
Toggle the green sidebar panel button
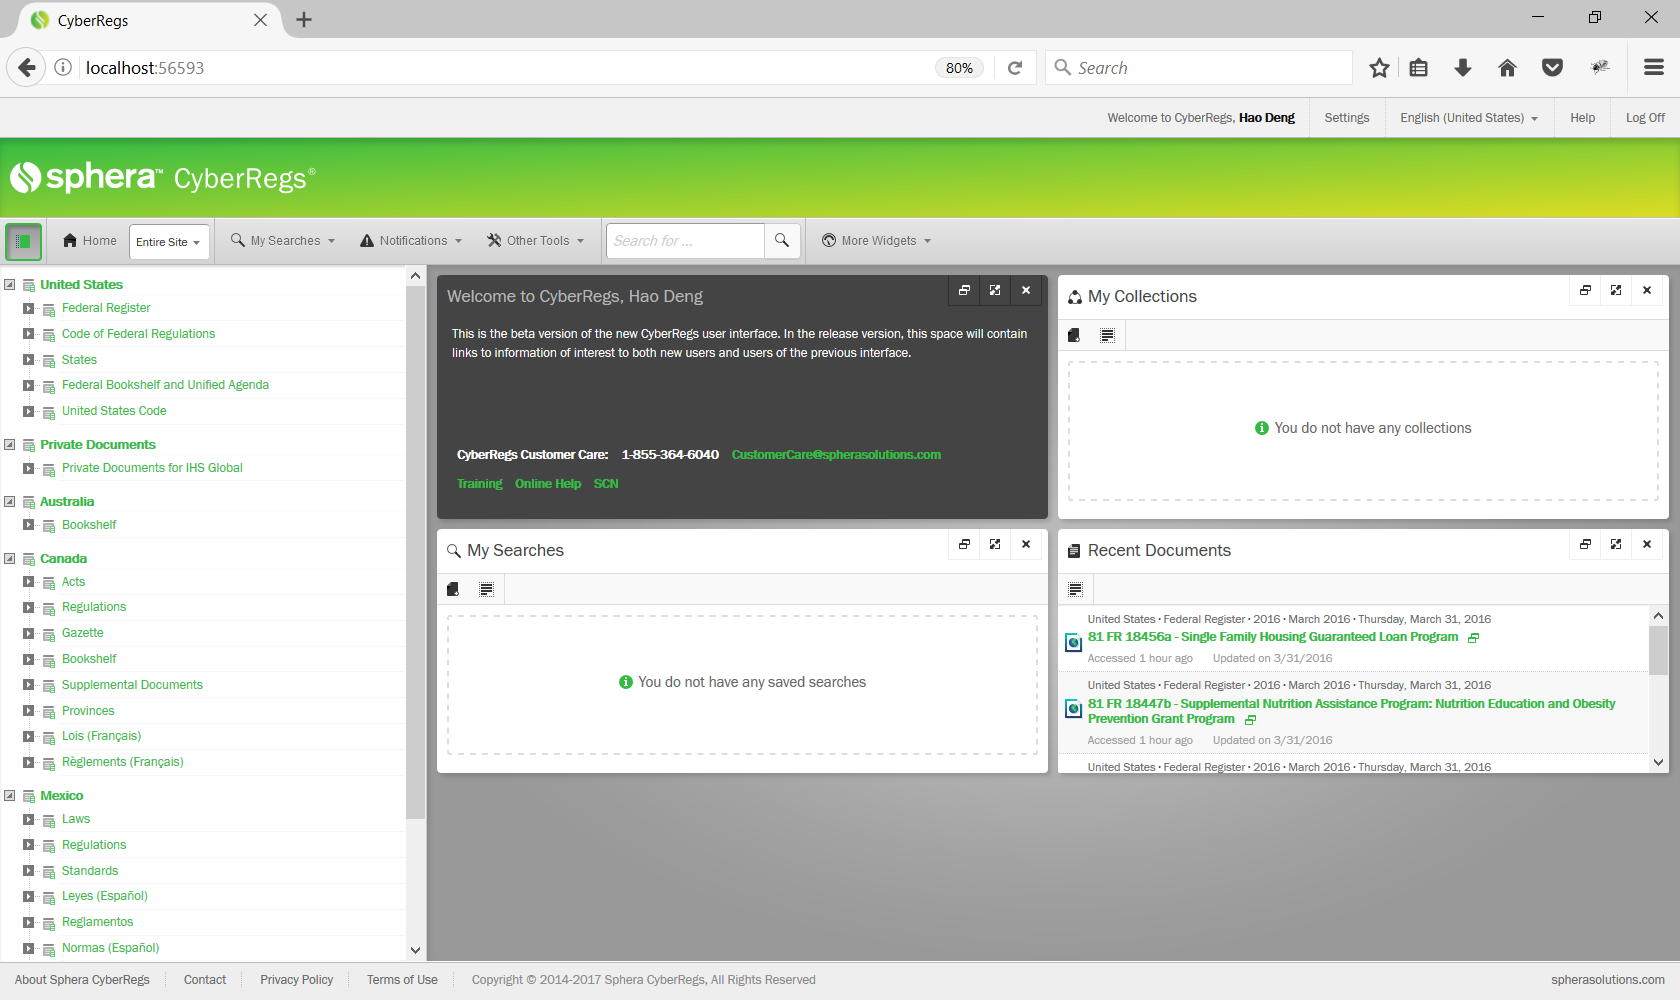point(23,241)
